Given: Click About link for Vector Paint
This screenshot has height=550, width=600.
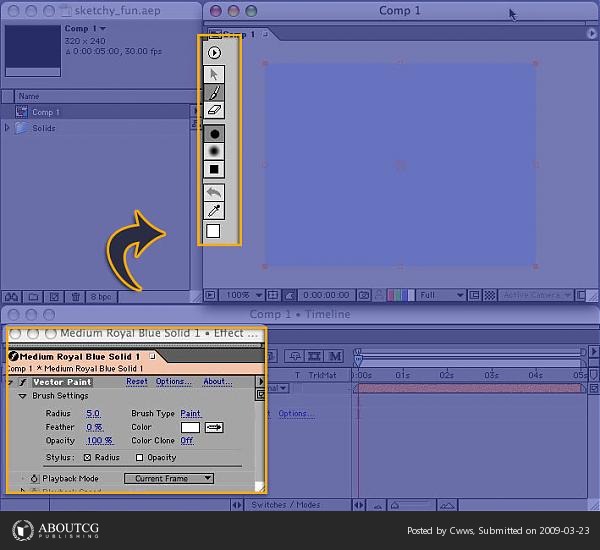Looking at the screenshot, I should 218,382.
